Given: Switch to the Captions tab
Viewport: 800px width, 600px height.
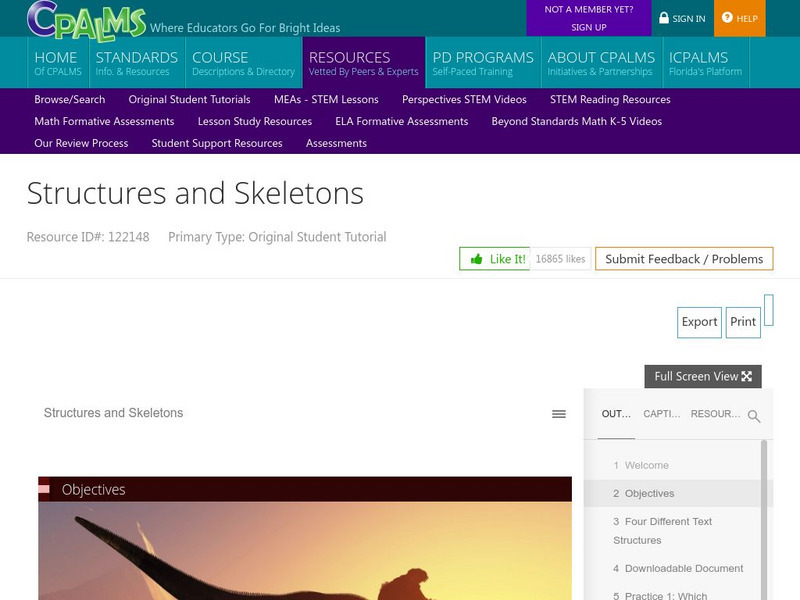Looking at the screenshot, I should [x=662, y=414].
